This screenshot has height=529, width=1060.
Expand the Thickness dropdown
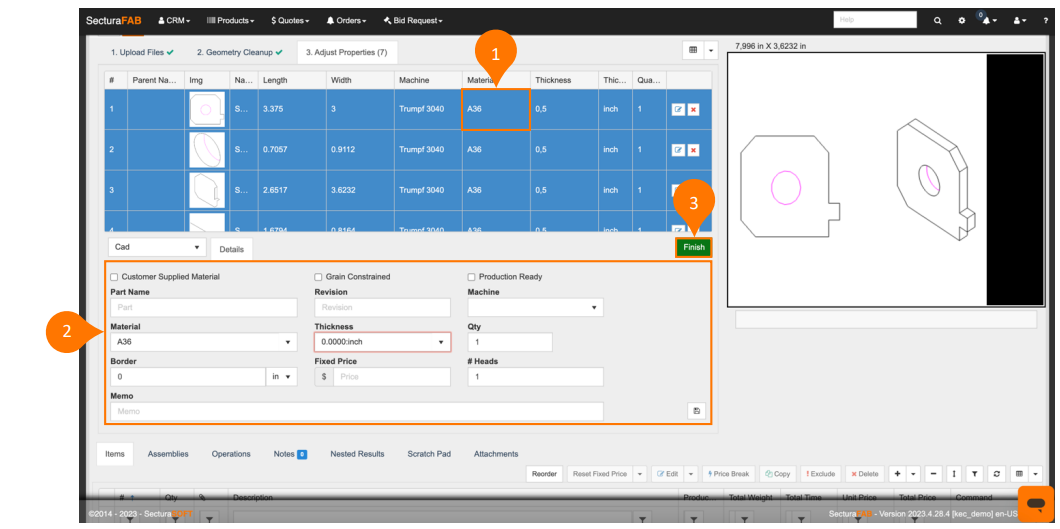pos(381,342)
